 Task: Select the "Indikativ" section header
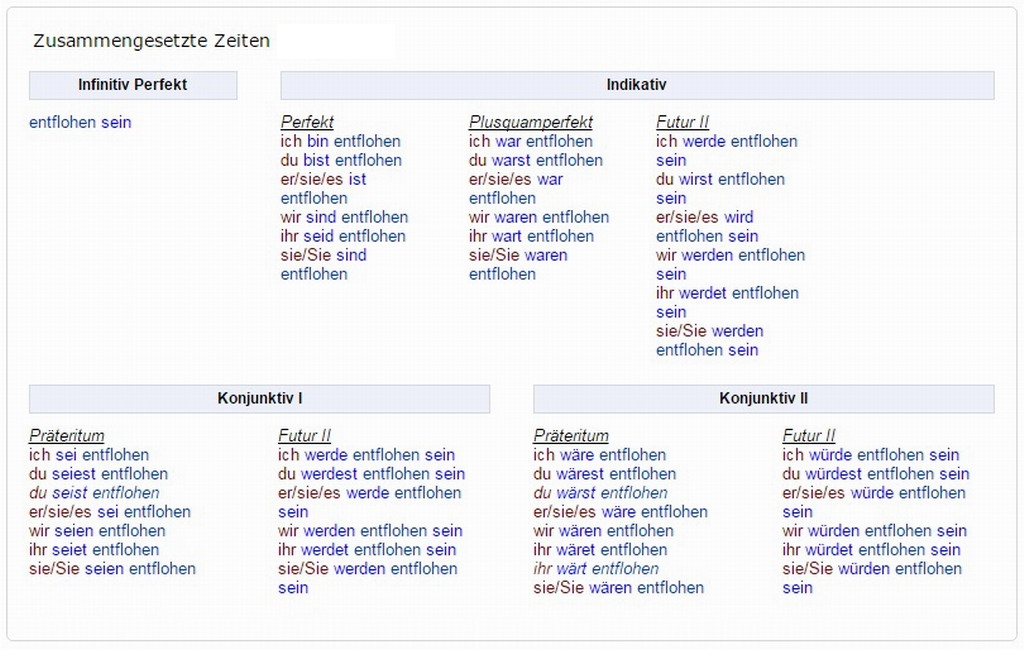[x=636, y=85]
